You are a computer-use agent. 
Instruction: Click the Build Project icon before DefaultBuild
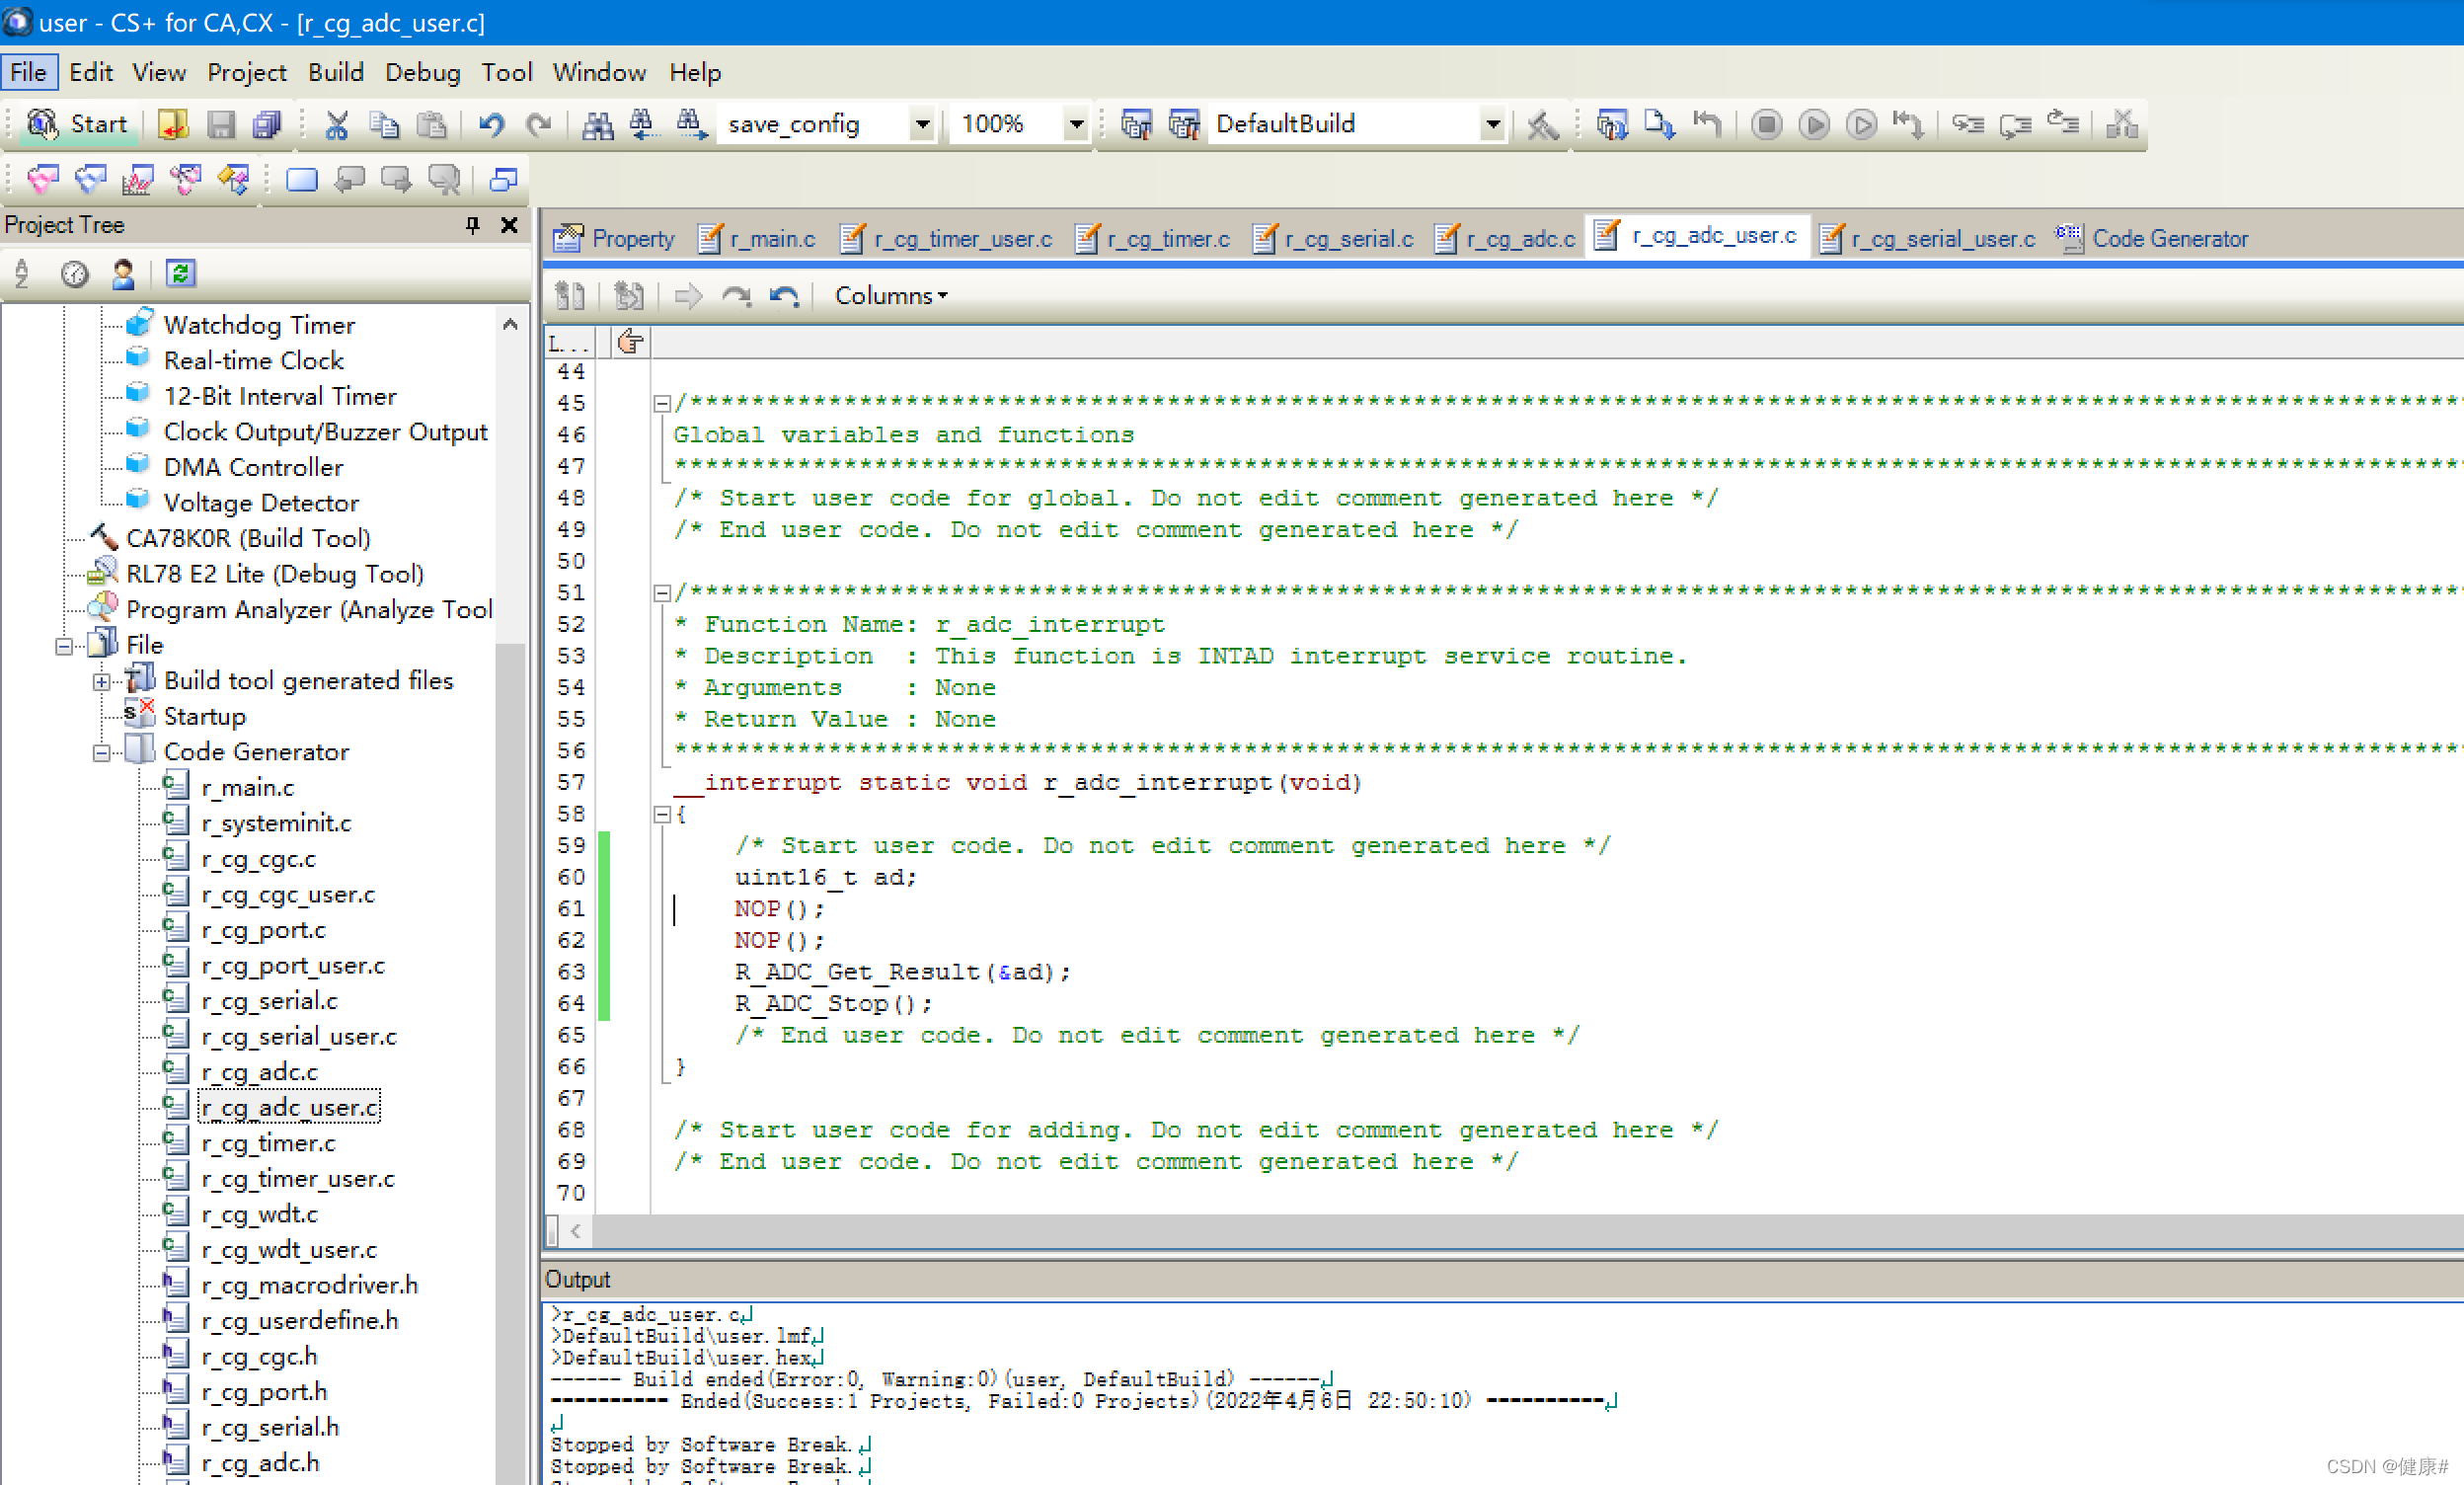tap(1136, 124)
